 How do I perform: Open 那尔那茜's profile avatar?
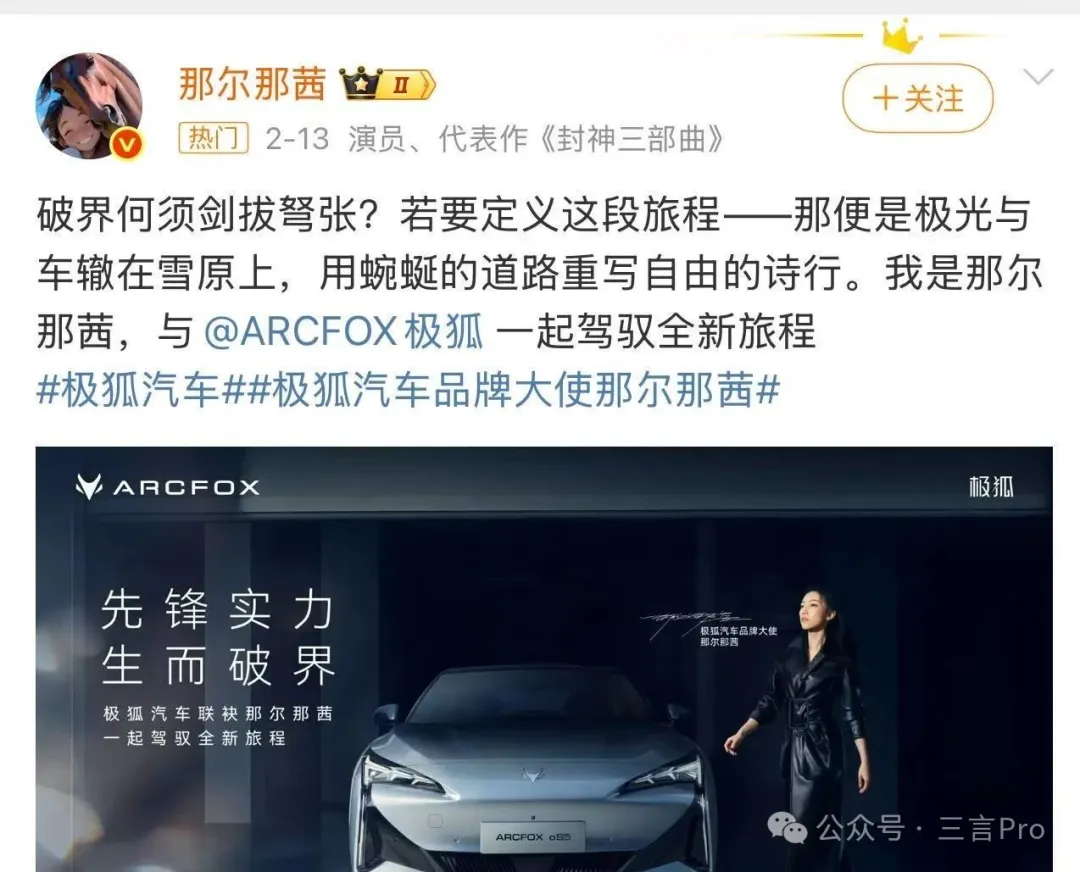pos(89,105)
